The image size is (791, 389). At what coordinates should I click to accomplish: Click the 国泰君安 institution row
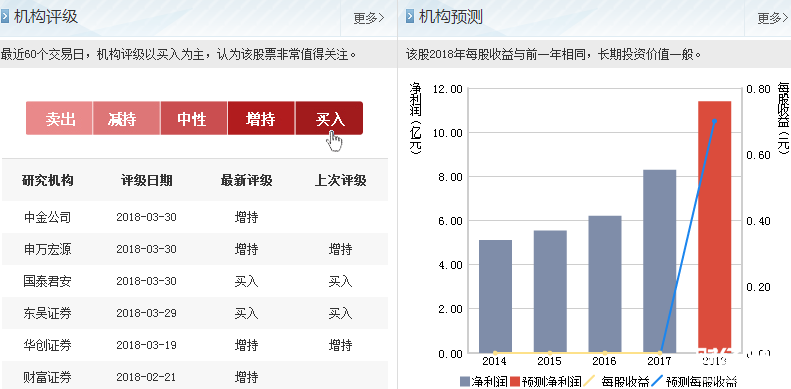[195, 281]
